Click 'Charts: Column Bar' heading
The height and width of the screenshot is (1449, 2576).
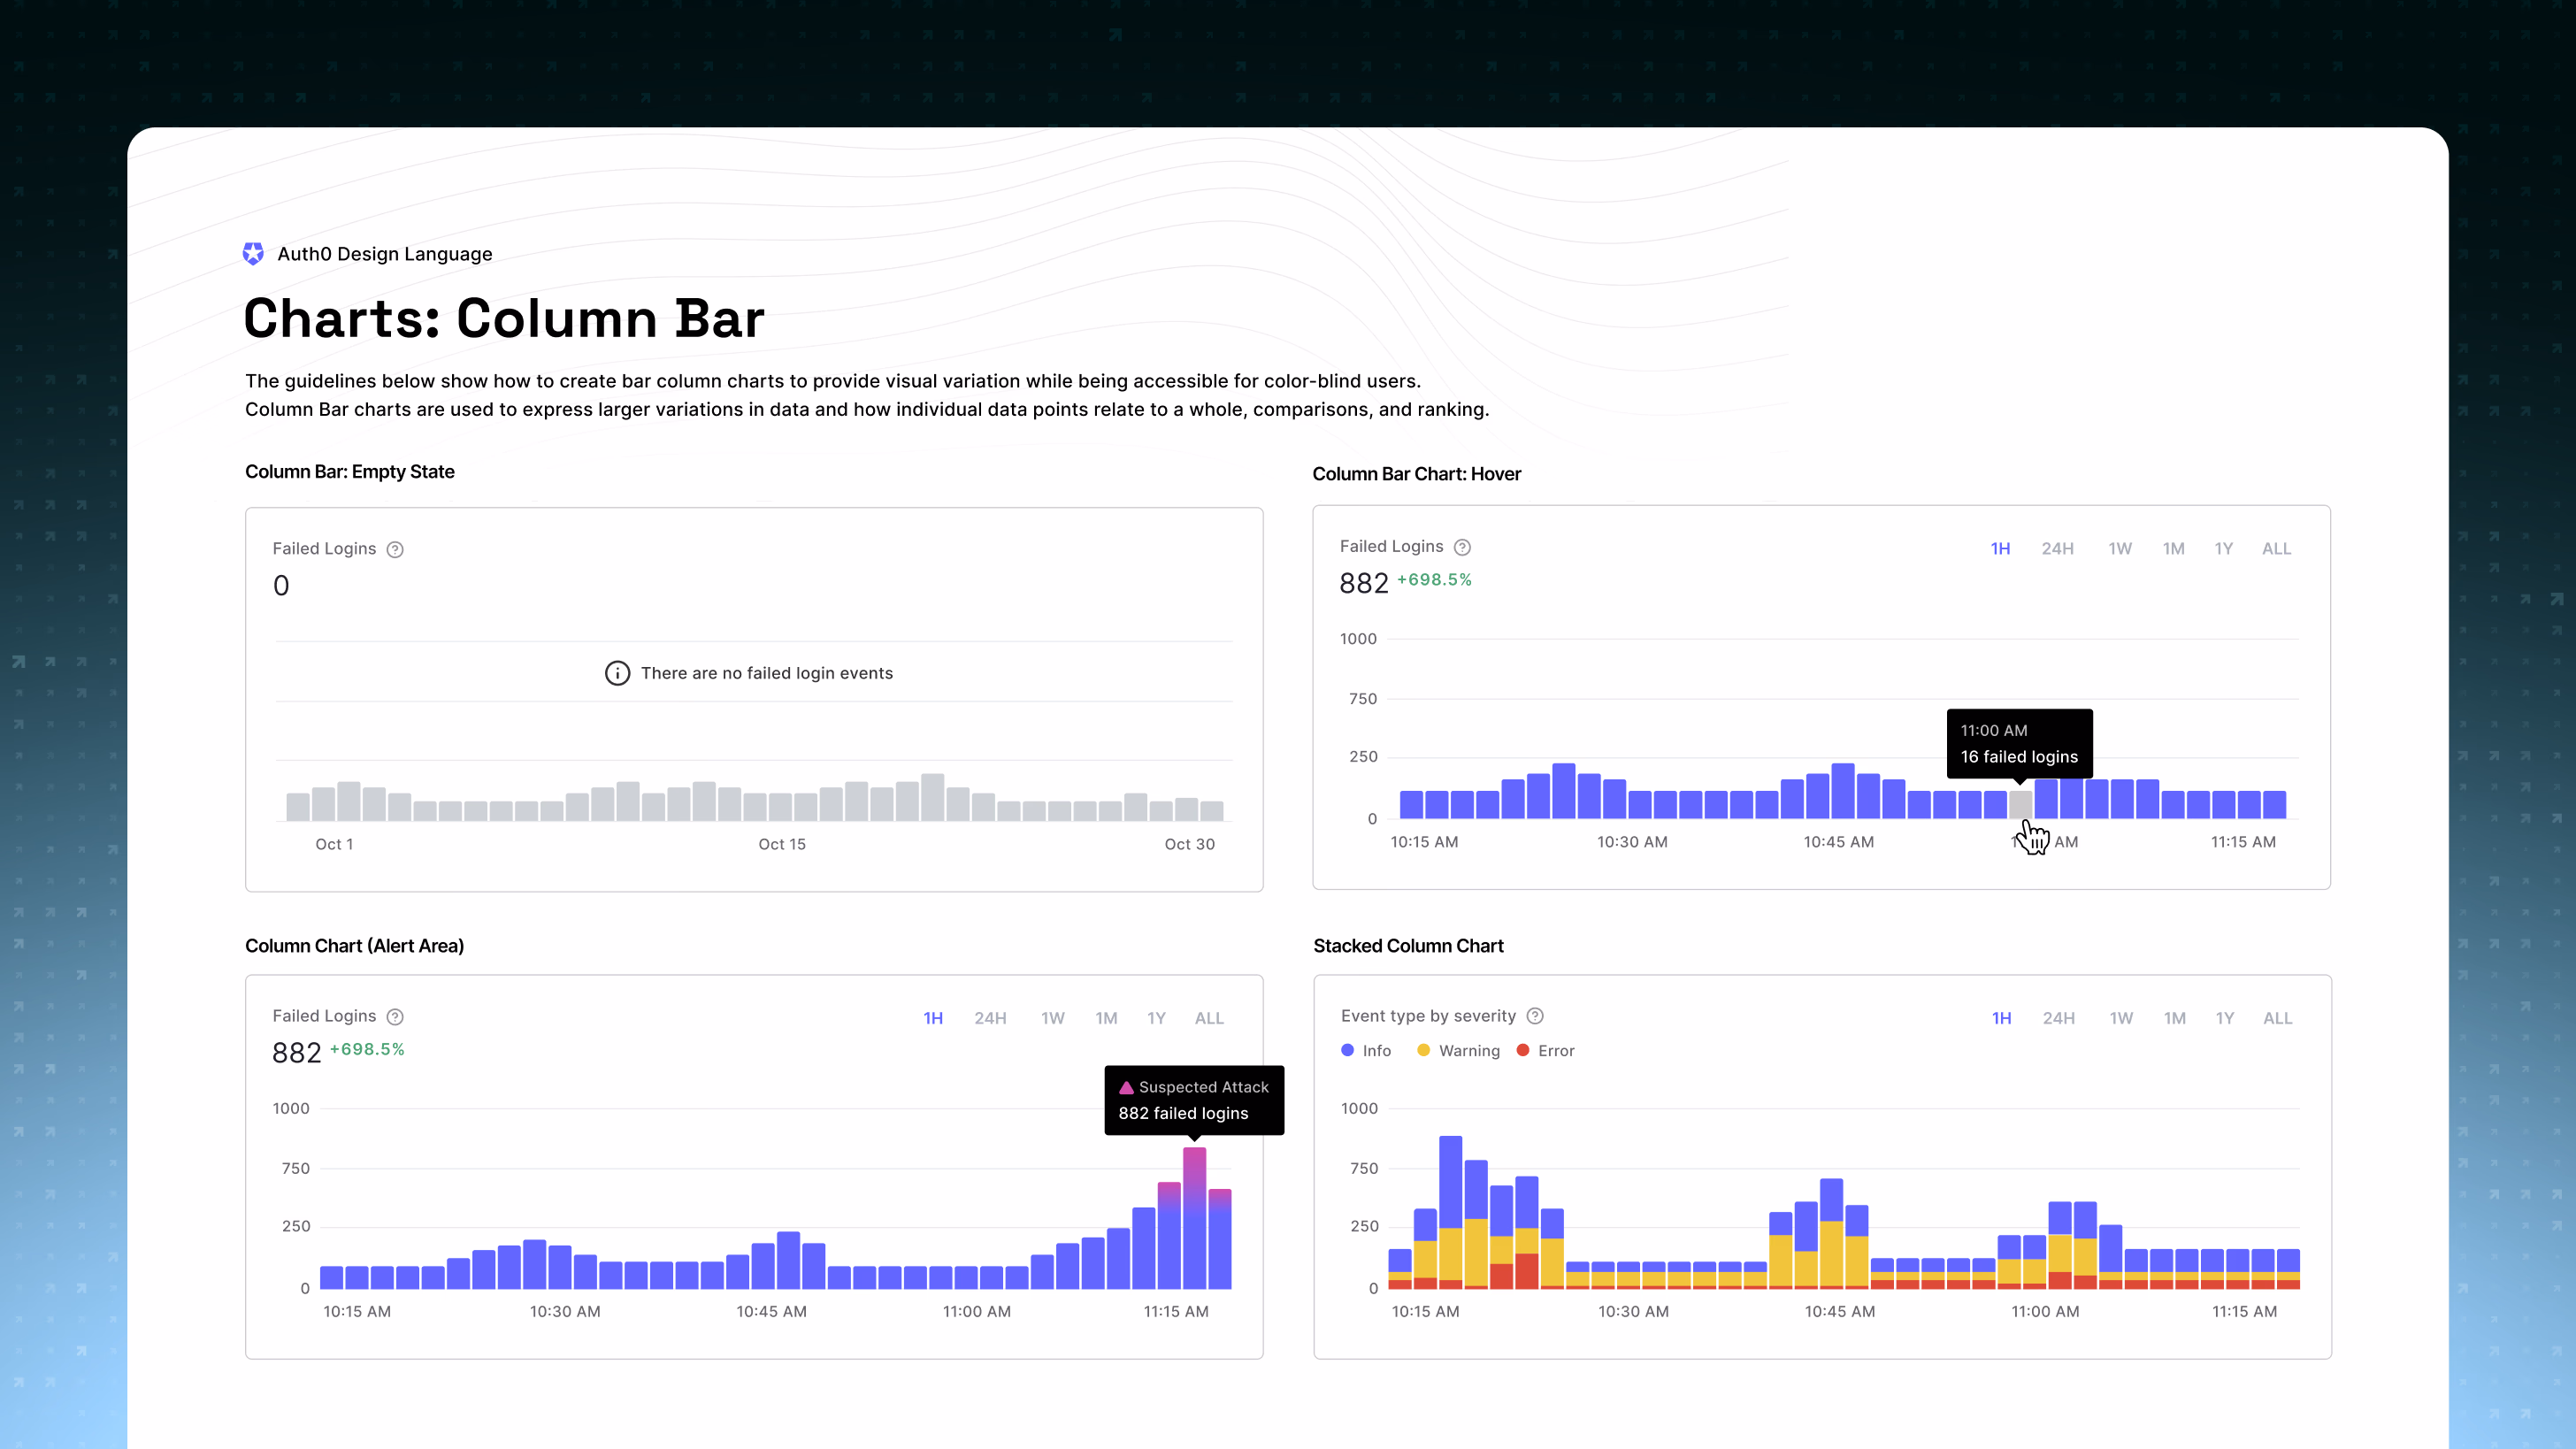point(504,319)
